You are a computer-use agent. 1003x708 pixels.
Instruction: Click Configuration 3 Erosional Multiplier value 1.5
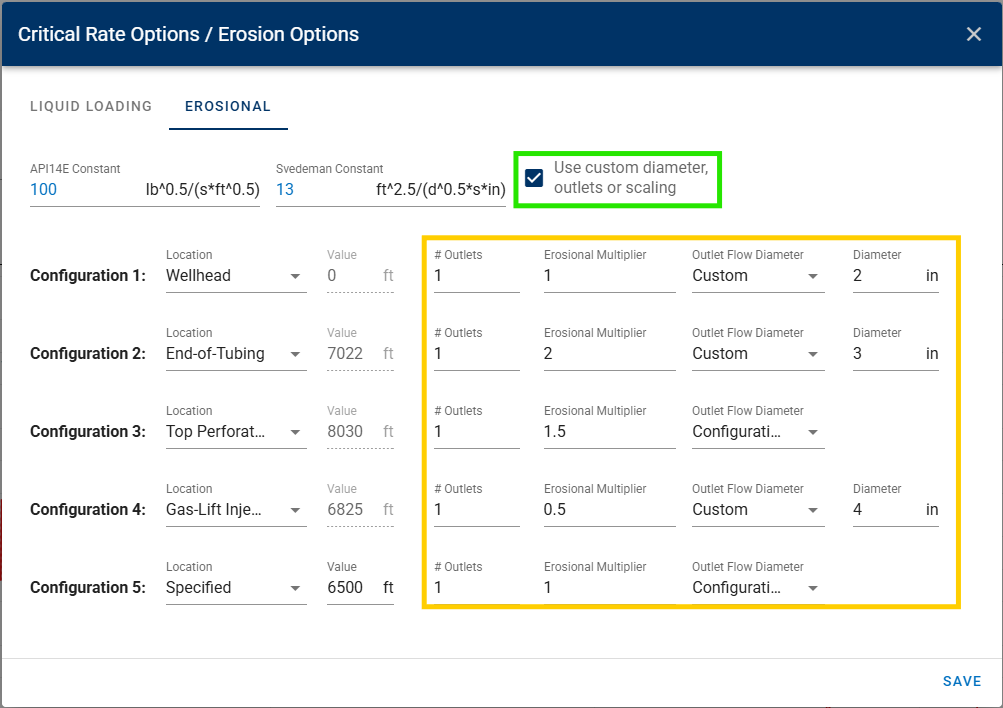point(608,432)
